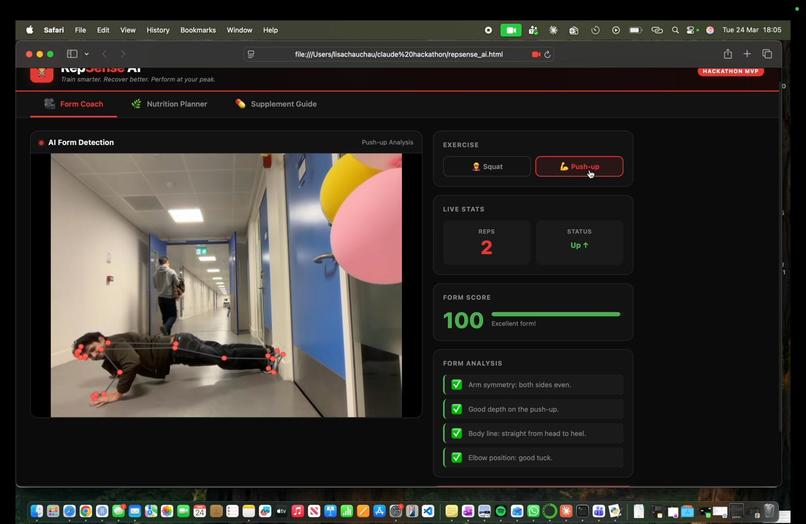Open the File menu

tap(81, 30)
